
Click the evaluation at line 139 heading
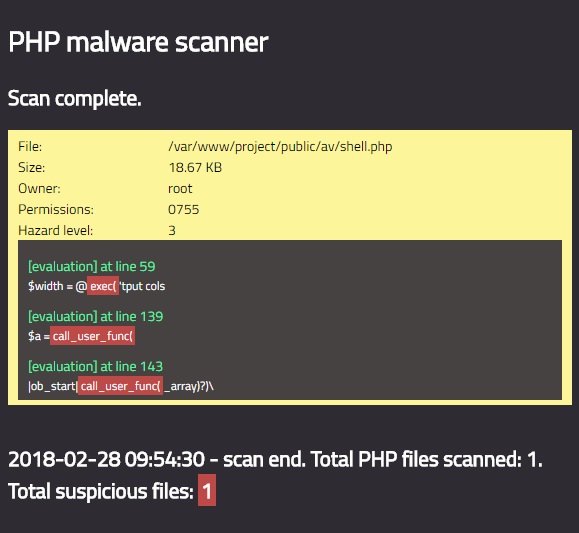(95, 317)
